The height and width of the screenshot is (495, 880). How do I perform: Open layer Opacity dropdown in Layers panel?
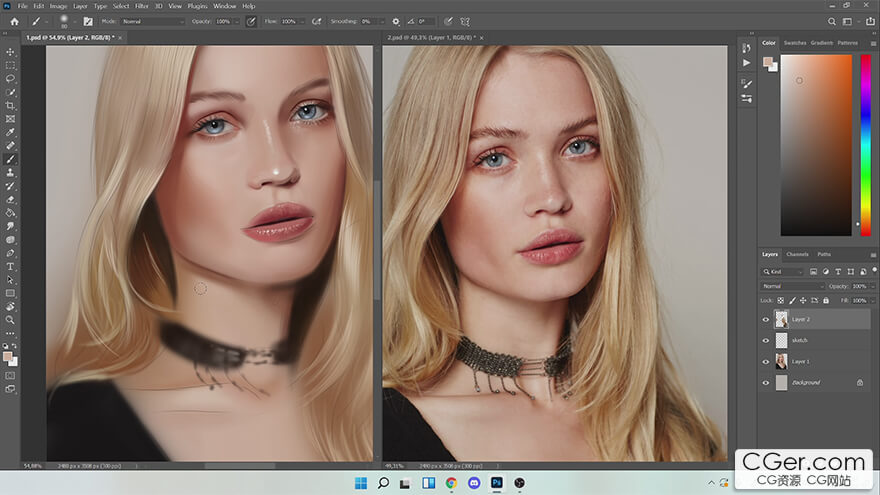873,286
